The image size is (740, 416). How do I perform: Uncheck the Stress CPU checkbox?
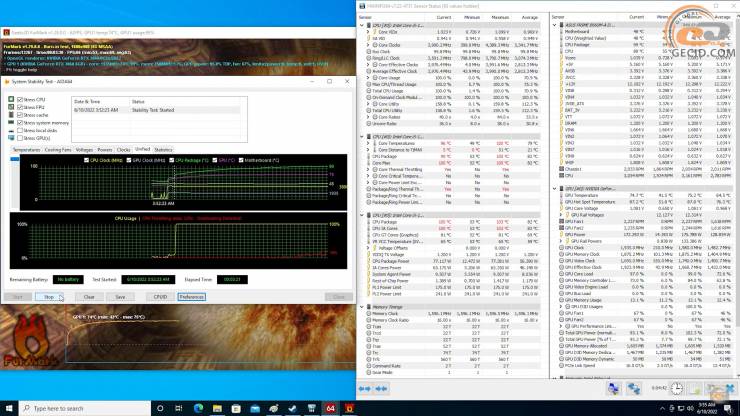click(20, 100)
